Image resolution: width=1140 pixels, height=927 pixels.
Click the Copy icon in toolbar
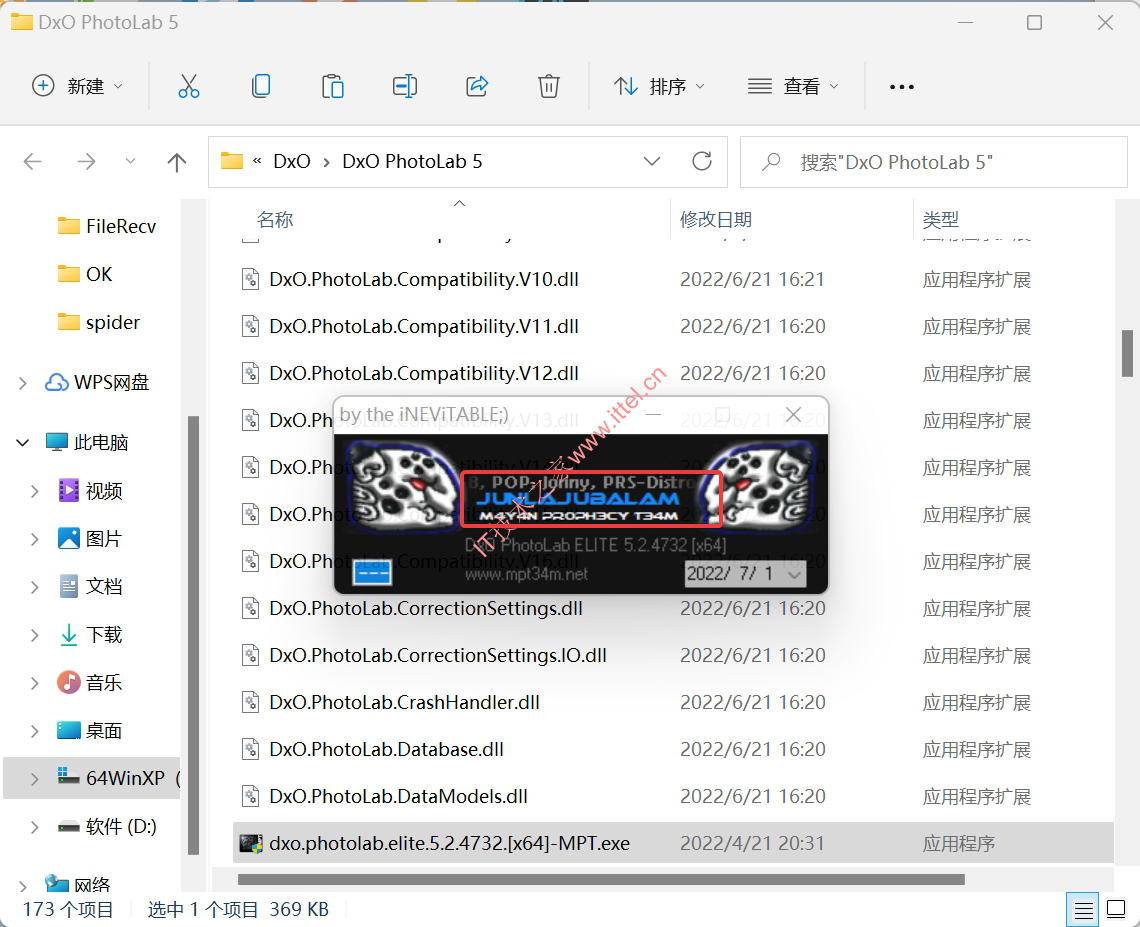pyautogui.click(x=261, y=87)
